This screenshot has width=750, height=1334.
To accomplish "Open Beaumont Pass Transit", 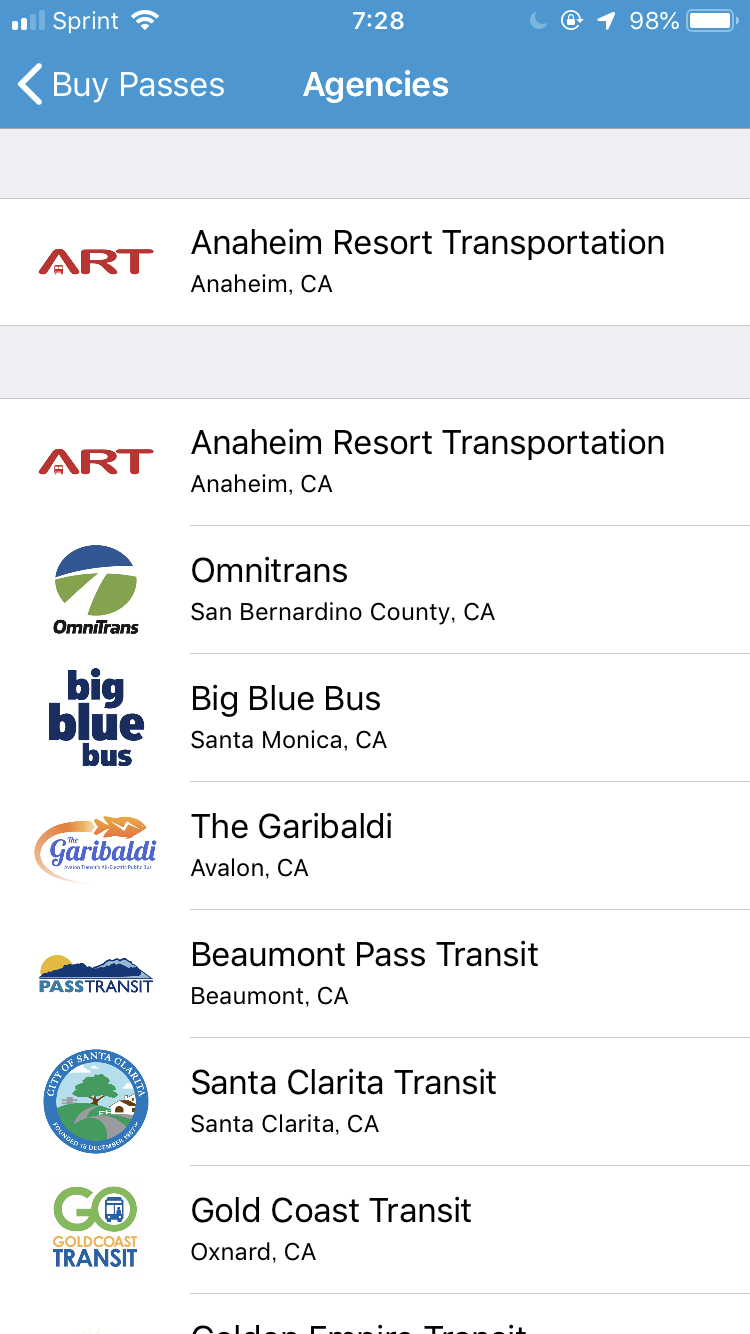I will pyautogui.click(x=375, y=974).
